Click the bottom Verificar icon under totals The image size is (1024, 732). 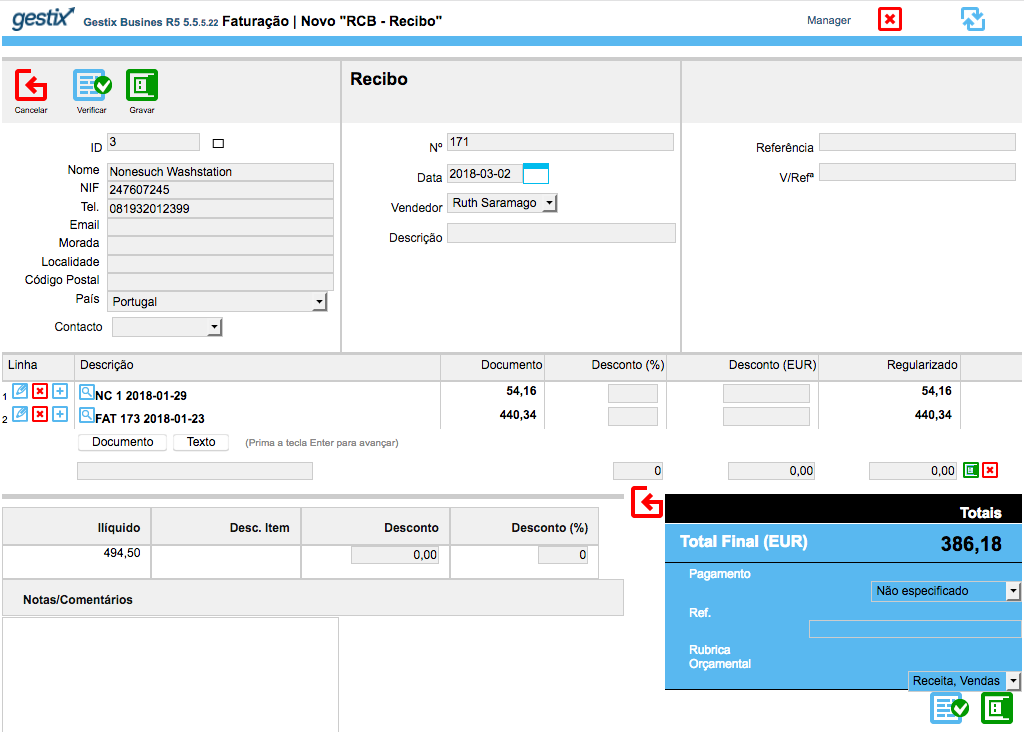(949, 708)
